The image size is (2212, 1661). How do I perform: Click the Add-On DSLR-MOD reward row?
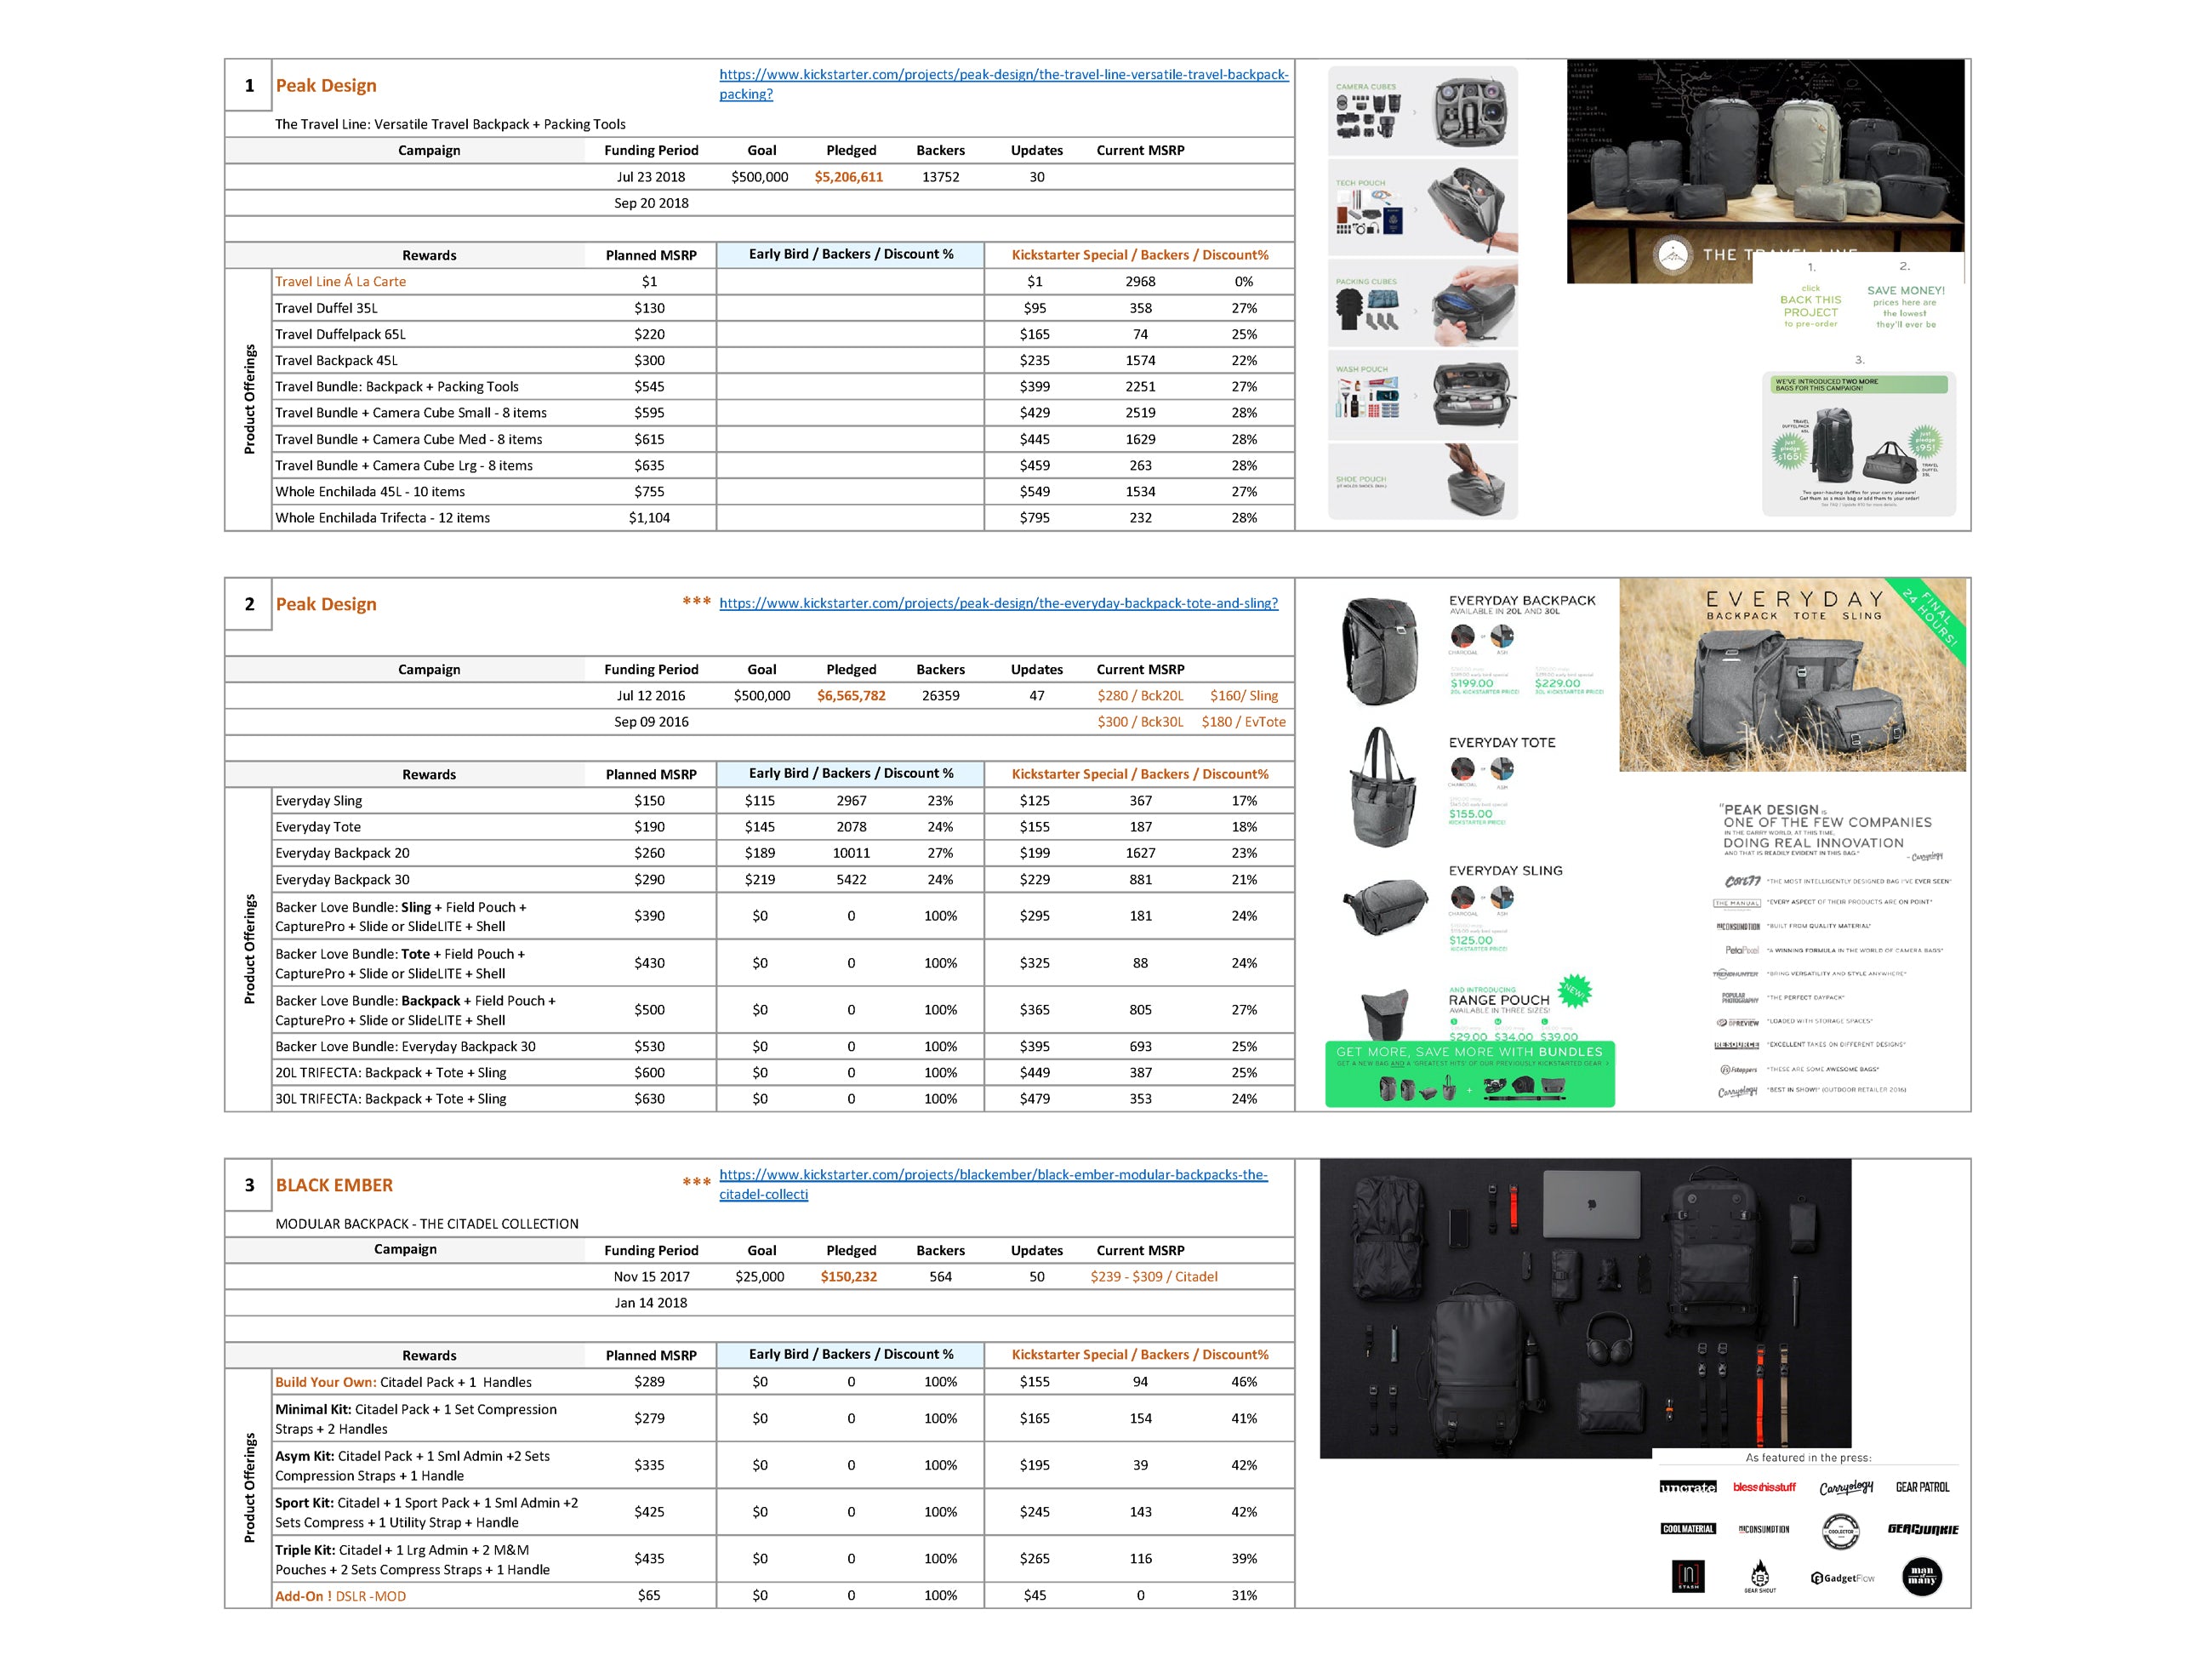(340, 1596)
